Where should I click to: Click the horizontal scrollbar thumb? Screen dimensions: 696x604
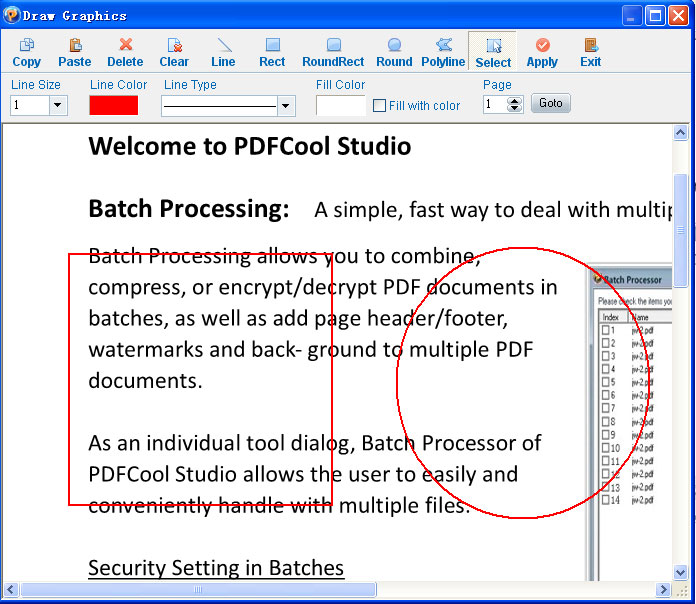coord(198,589)
